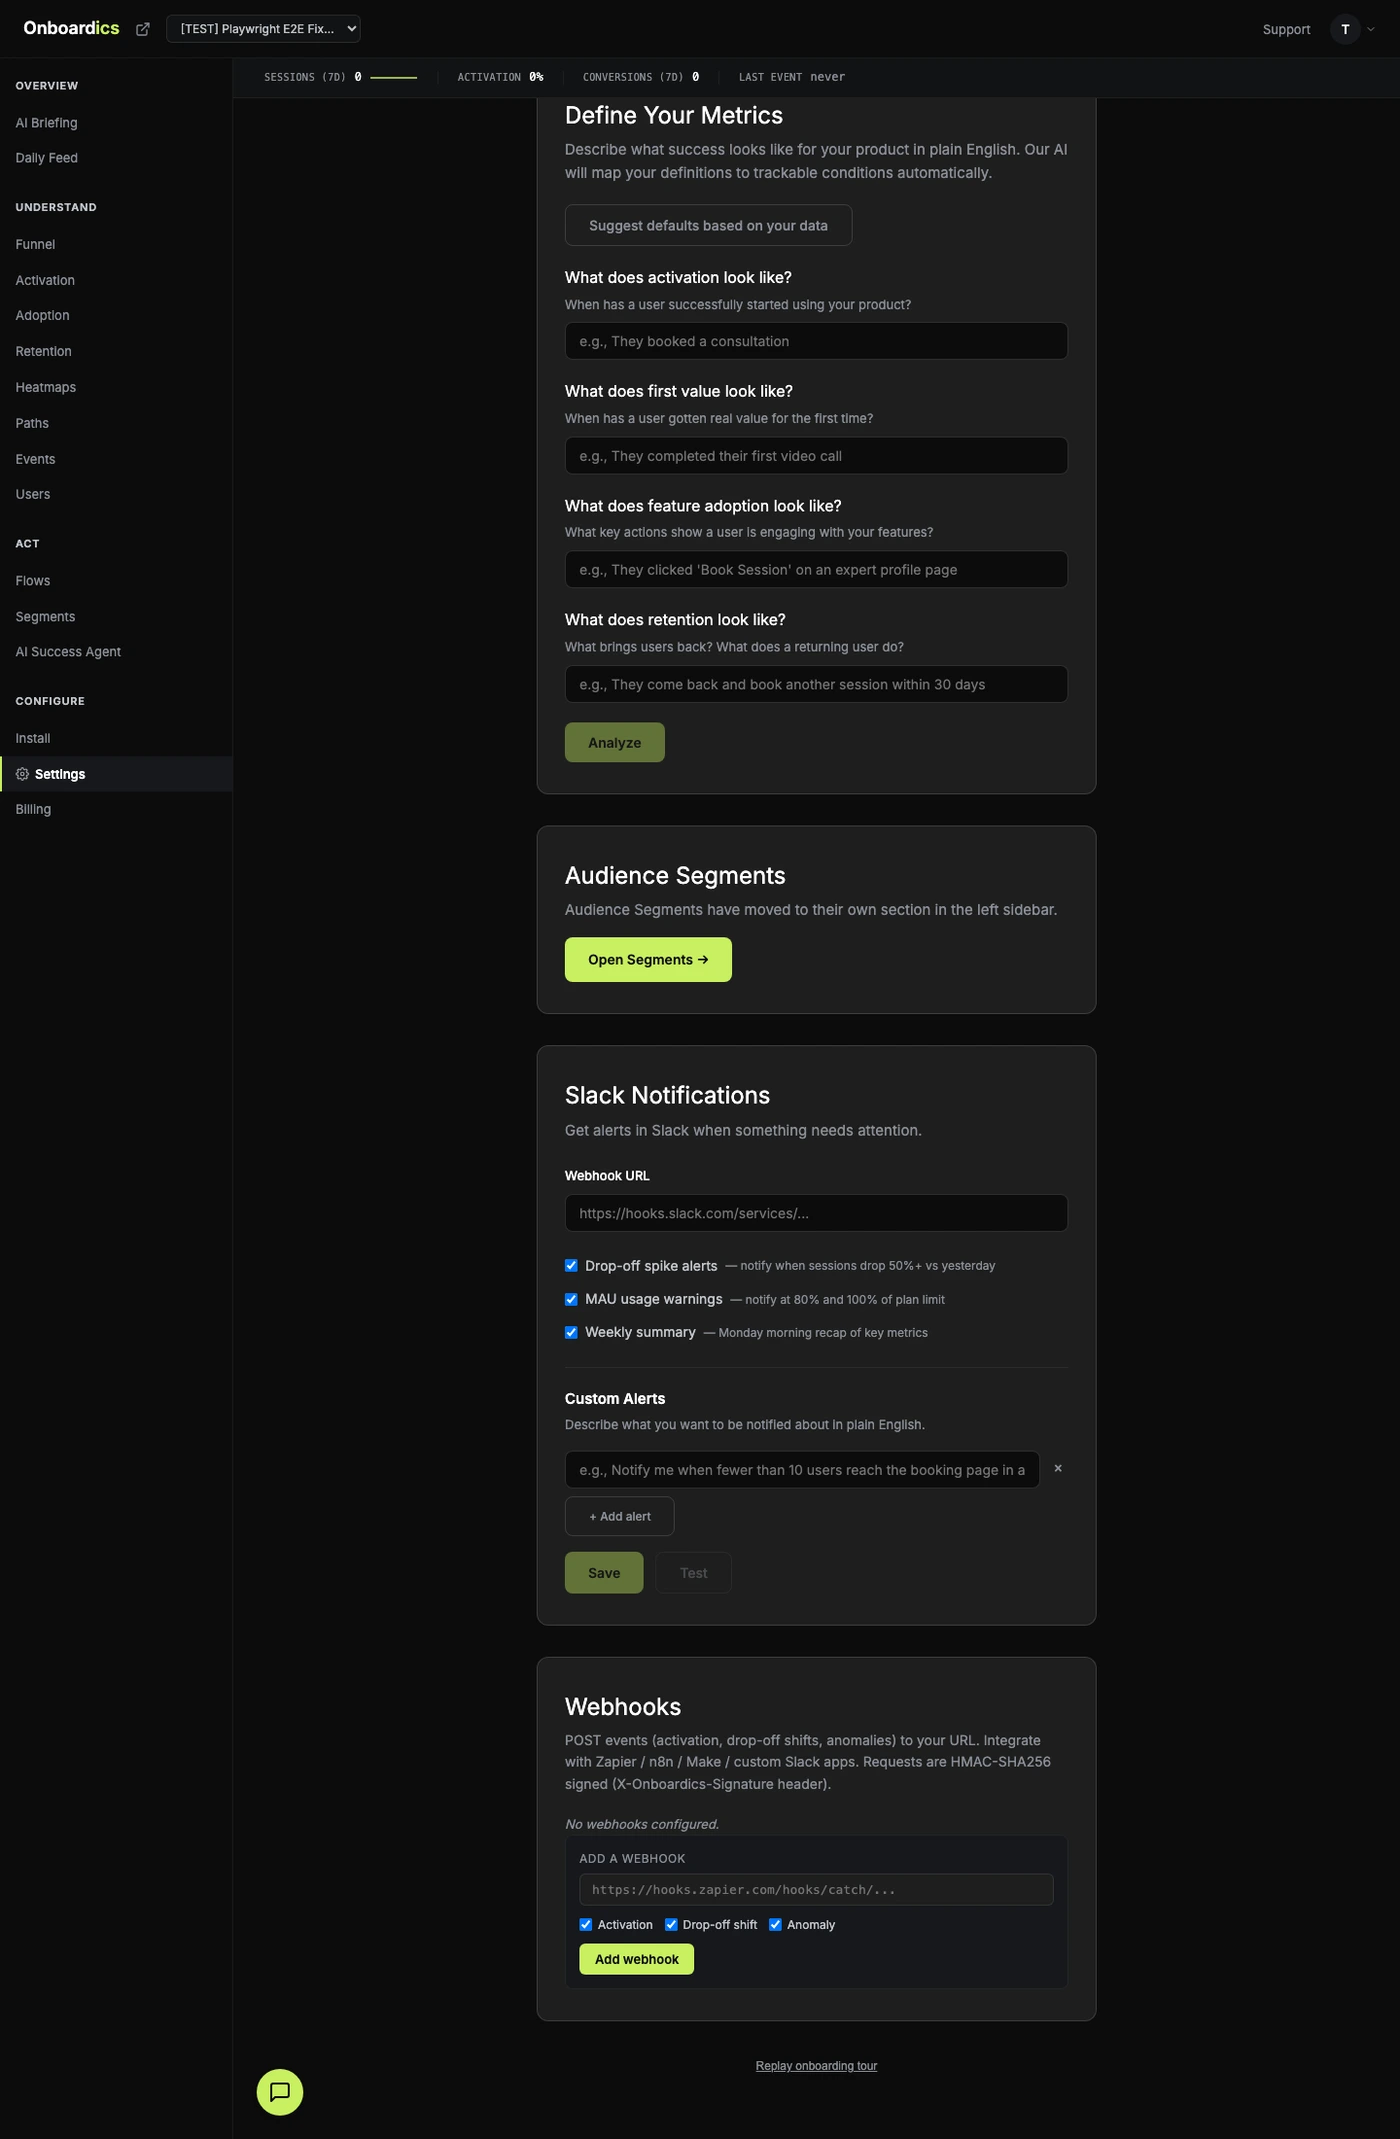
Task: Click the custom alert description field
Action: [x=802, y=1469]
